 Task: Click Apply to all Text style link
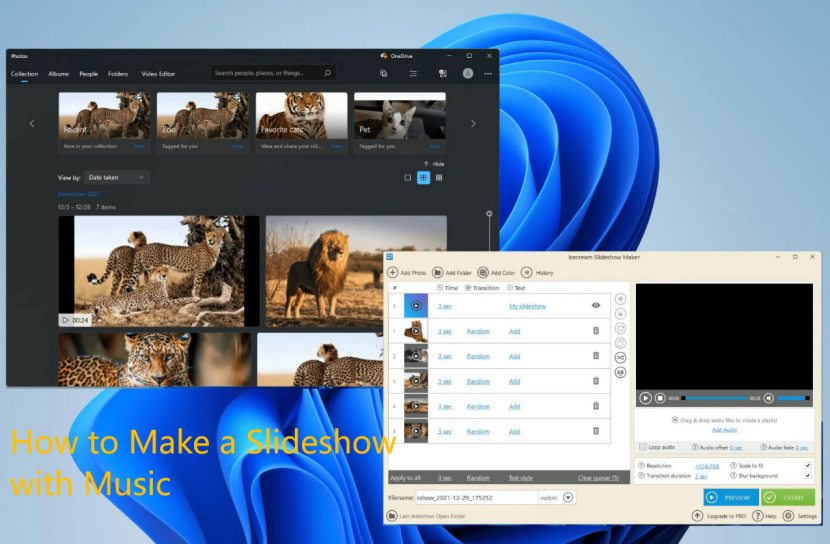point(520,478)
